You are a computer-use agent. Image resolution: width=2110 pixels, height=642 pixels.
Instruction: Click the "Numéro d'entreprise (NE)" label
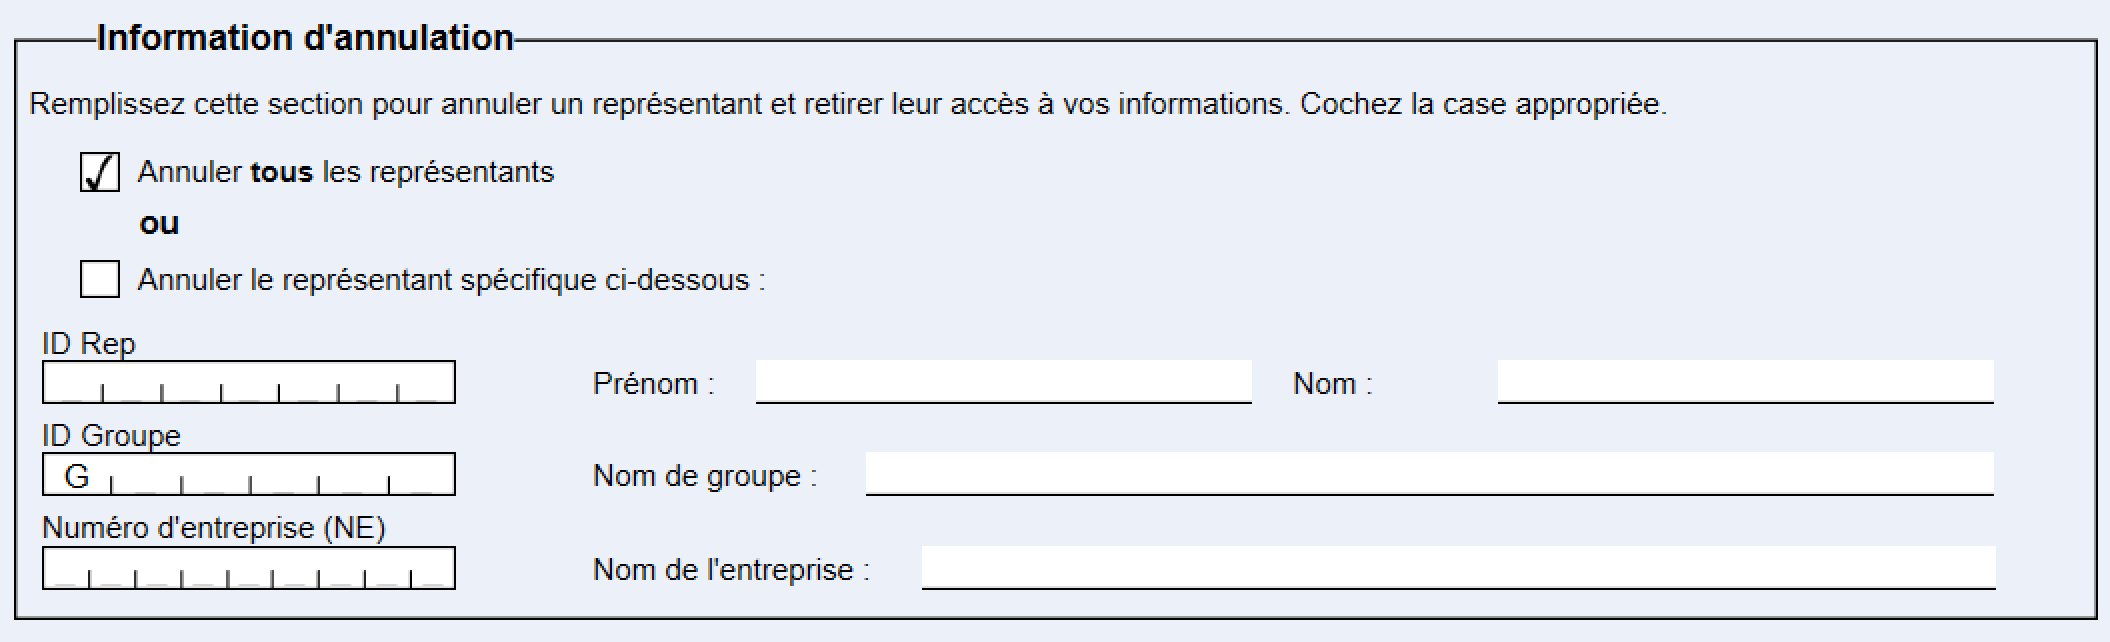click(x=214, y=528)
